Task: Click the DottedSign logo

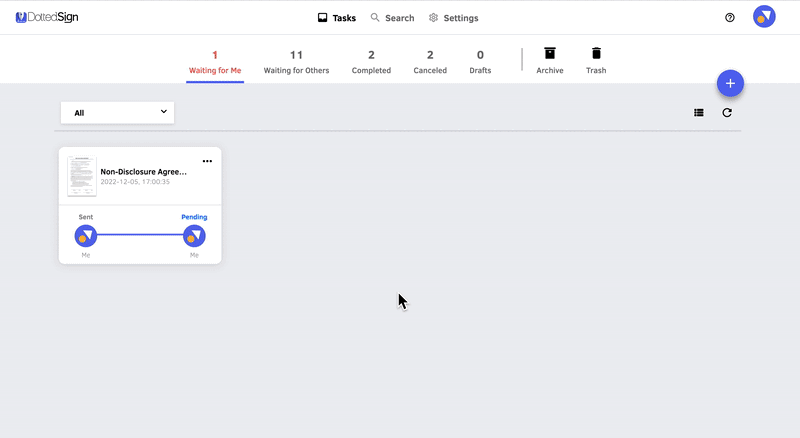Action: tap(47, 17)
